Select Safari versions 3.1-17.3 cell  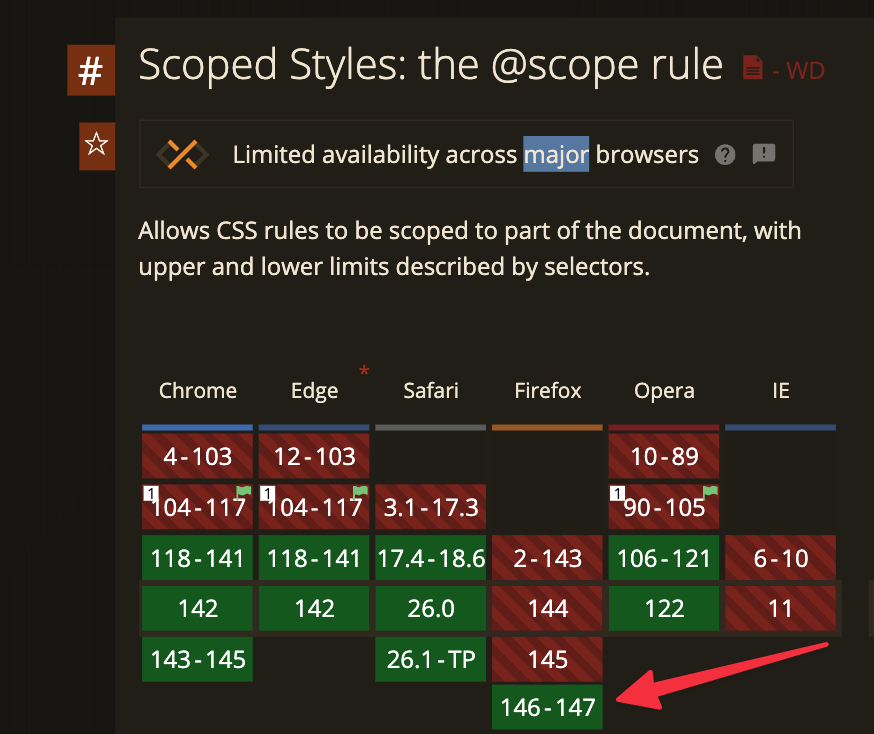[430, 507]
